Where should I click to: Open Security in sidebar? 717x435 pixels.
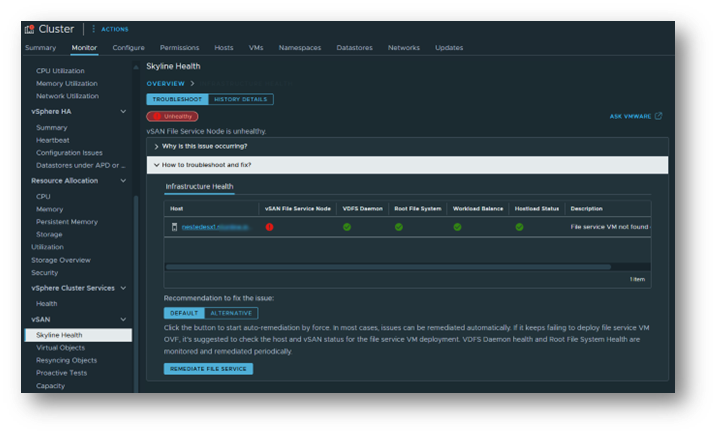point(44,273)
